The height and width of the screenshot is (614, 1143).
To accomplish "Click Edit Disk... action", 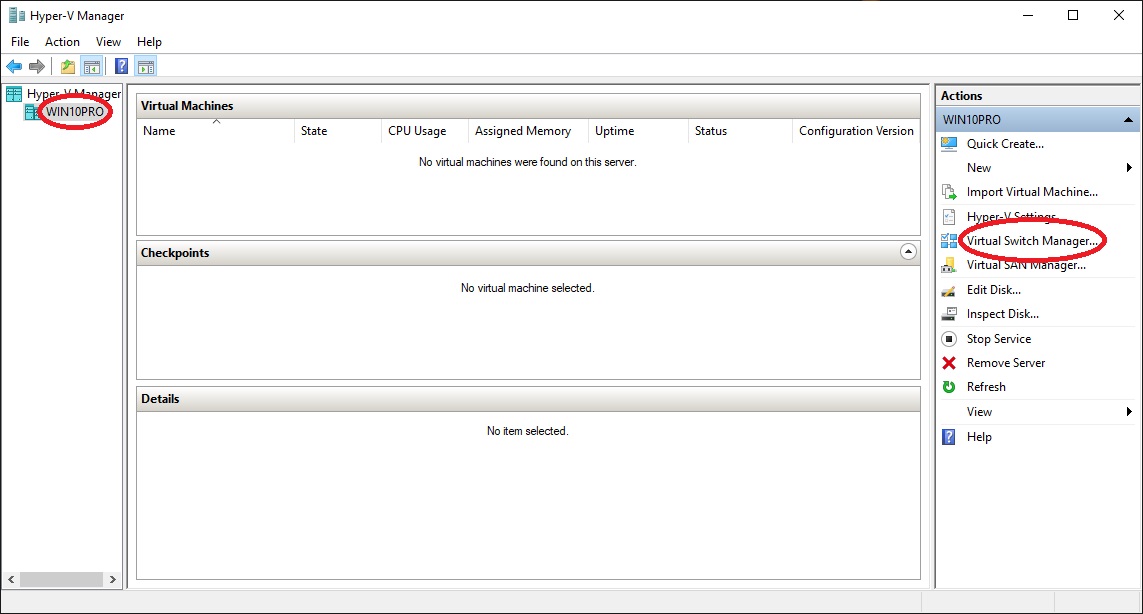I will 994,290.
